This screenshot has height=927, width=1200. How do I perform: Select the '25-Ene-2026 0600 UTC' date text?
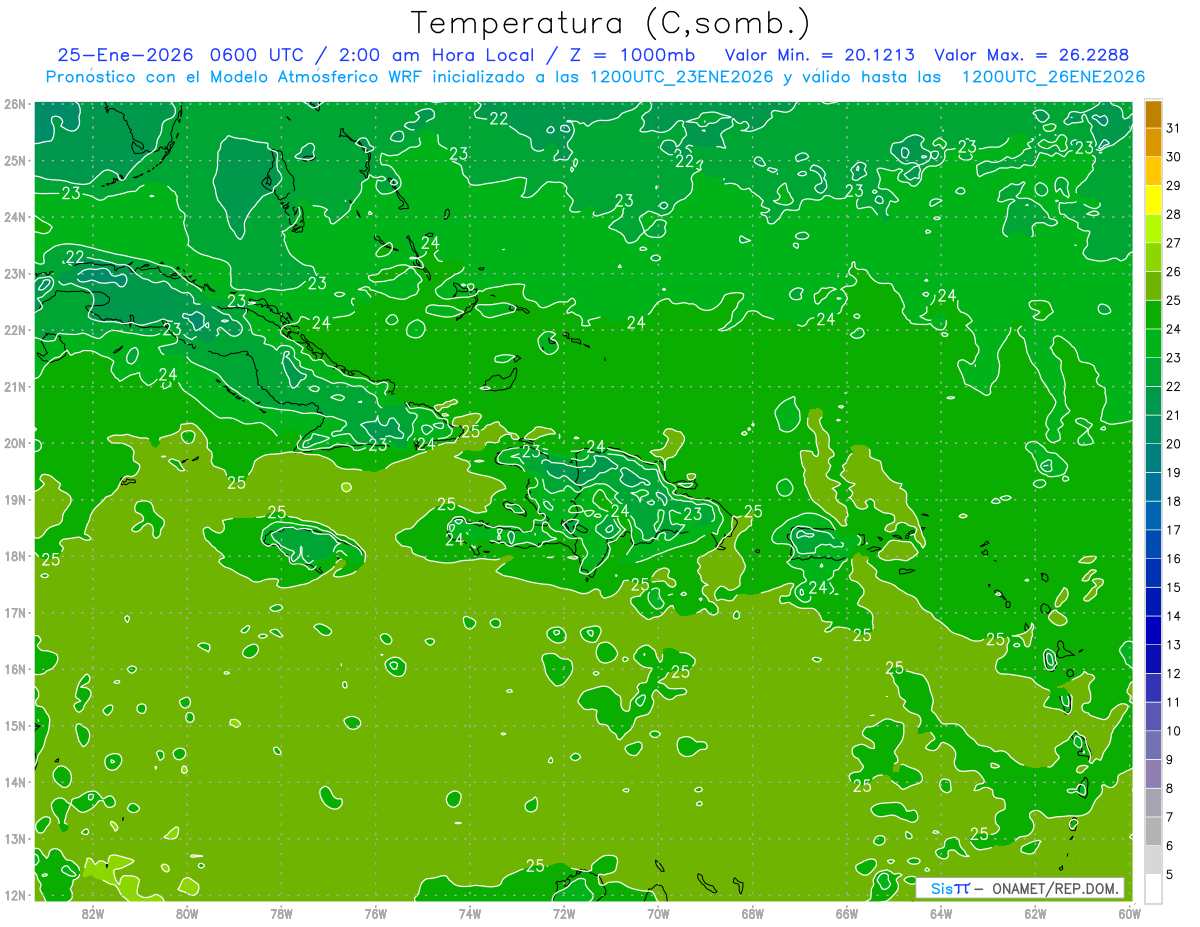point(179,55)
